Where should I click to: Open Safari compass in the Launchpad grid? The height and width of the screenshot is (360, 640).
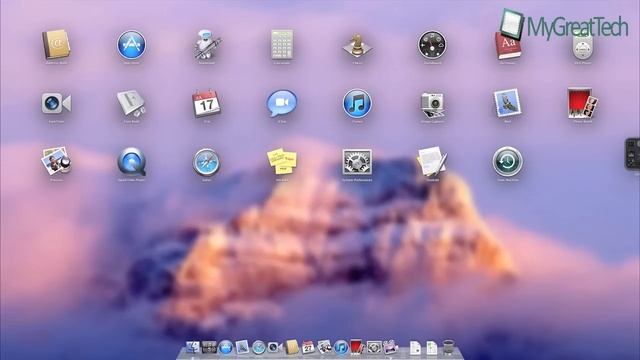(207, 162)
